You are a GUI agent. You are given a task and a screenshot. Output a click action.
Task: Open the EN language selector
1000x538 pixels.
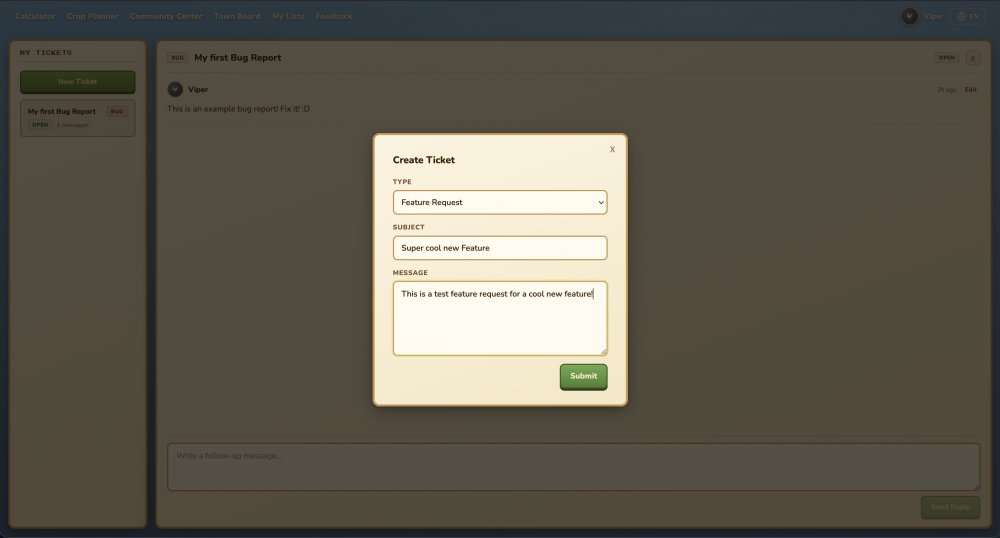point(968,16)
